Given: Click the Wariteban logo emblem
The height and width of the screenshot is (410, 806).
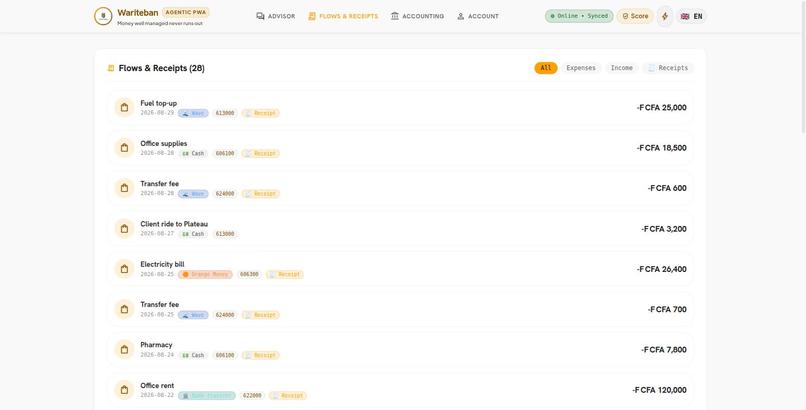Looking at the screenshot, I should click(103, 16).
